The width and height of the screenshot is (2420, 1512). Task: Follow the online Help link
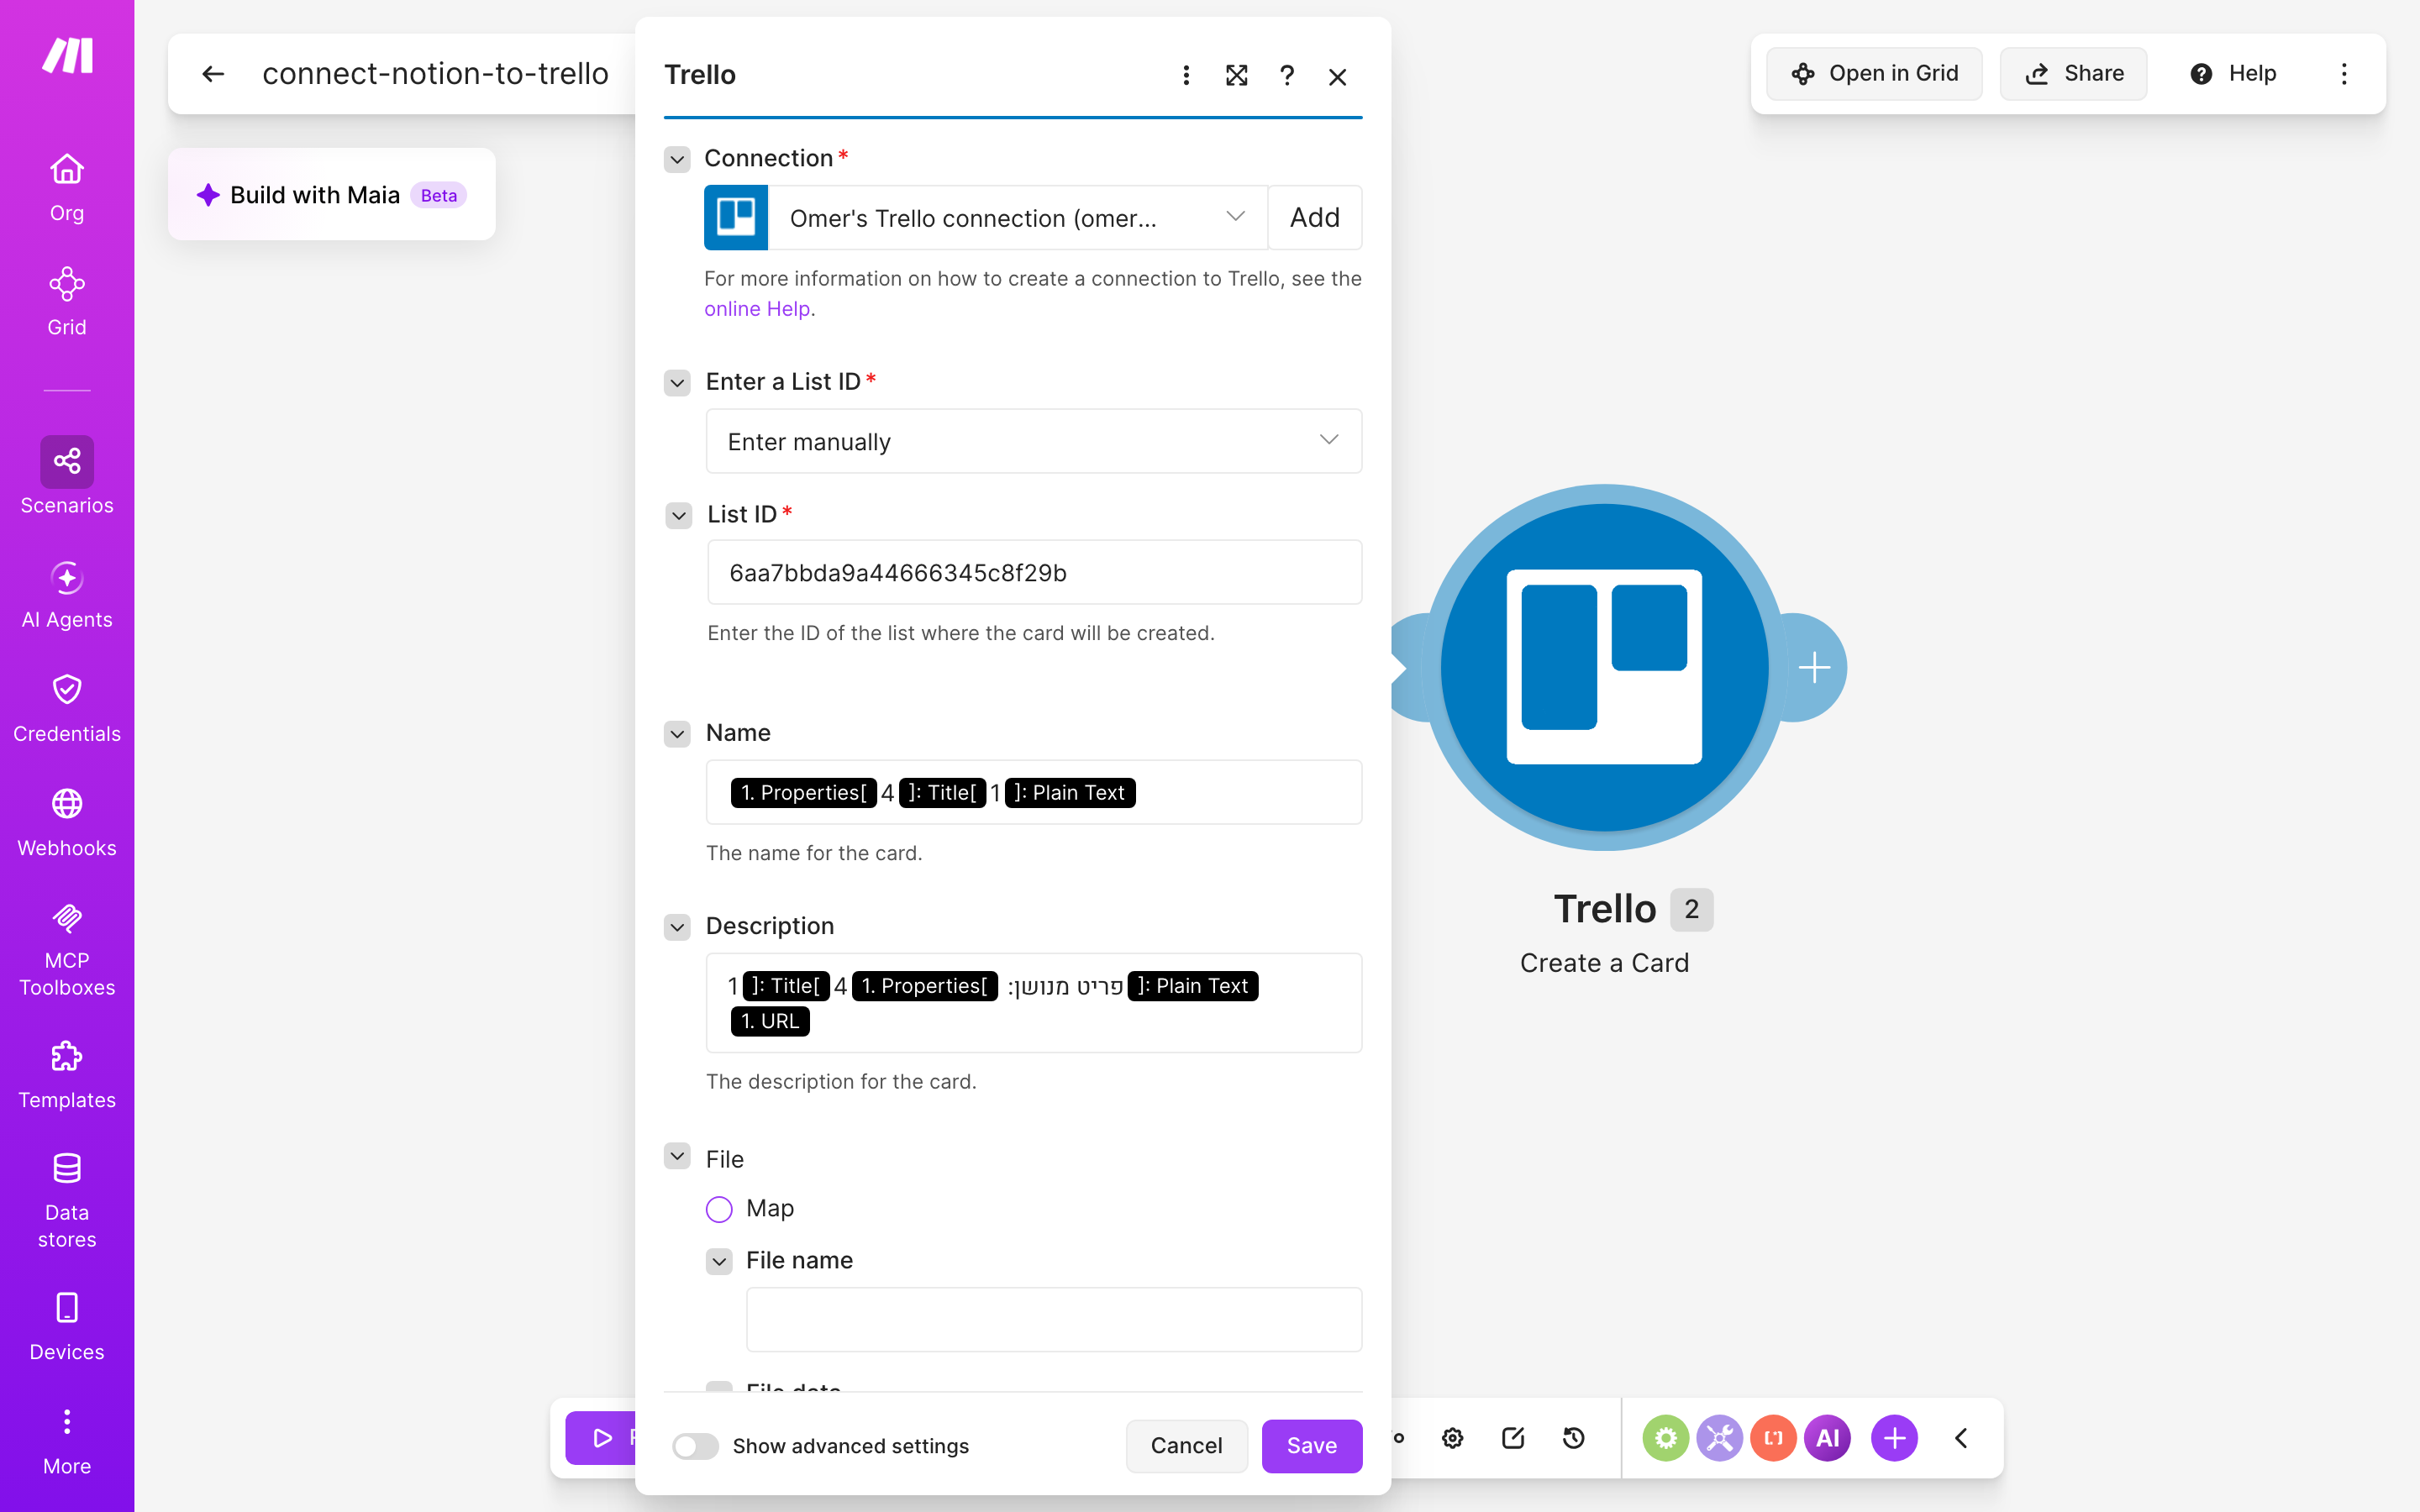pos(757,309)
